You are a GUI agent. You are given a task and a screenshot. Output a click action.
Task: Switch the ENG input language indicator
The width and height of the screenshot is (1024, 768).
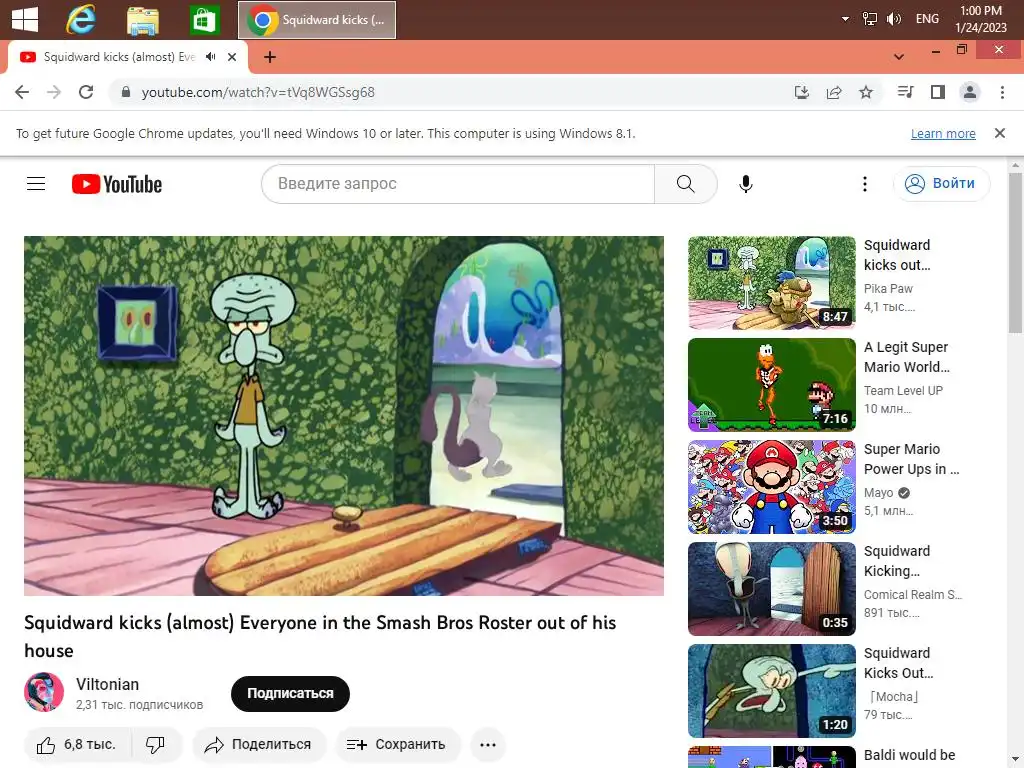point(927,19)
